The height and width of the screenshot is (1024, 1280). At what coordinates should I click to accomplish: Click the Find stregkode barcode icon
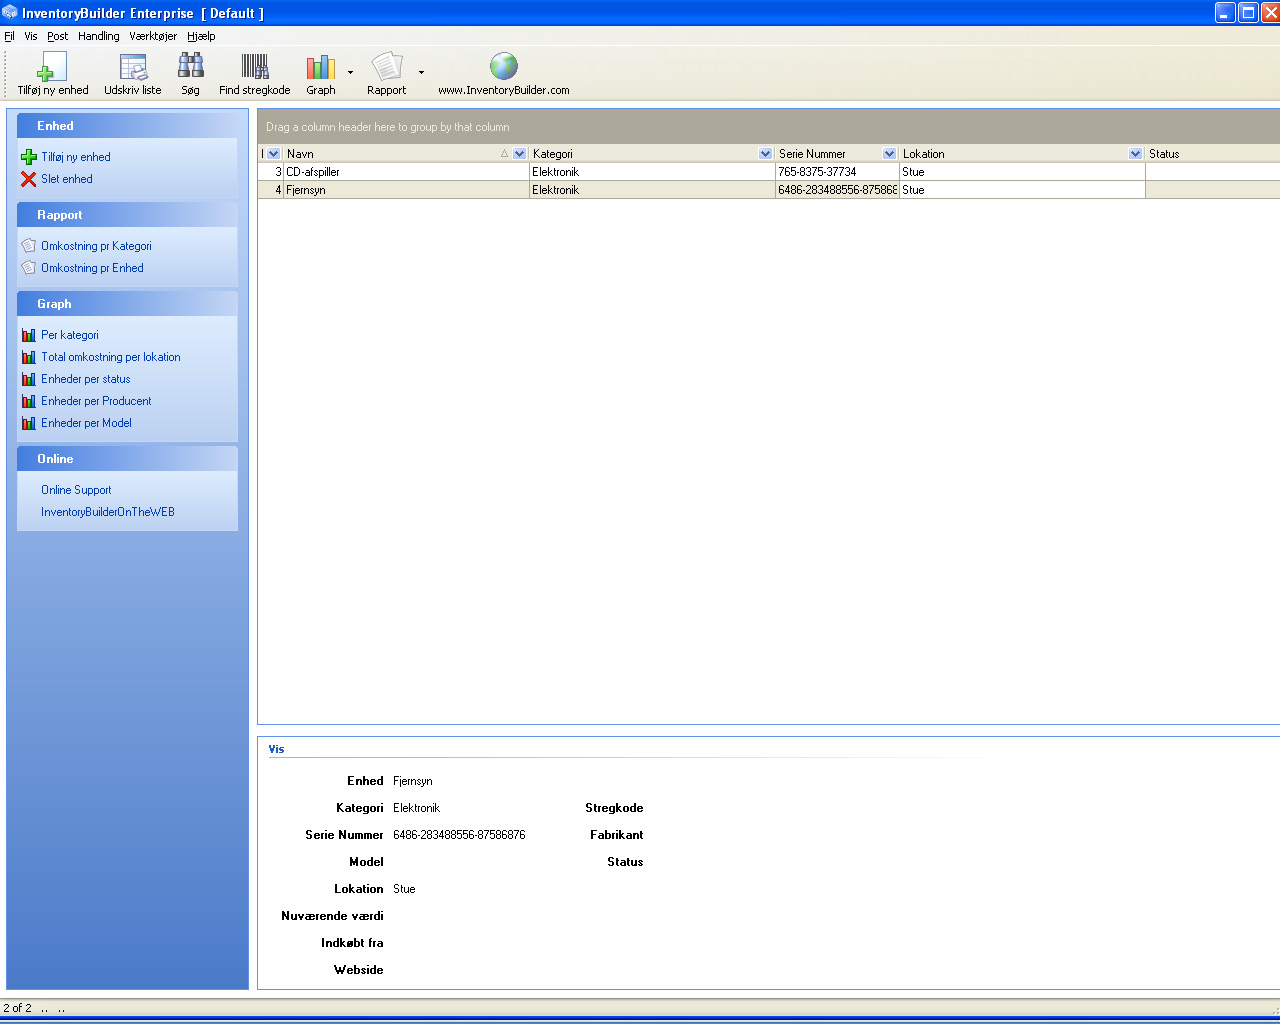[255, 67]
